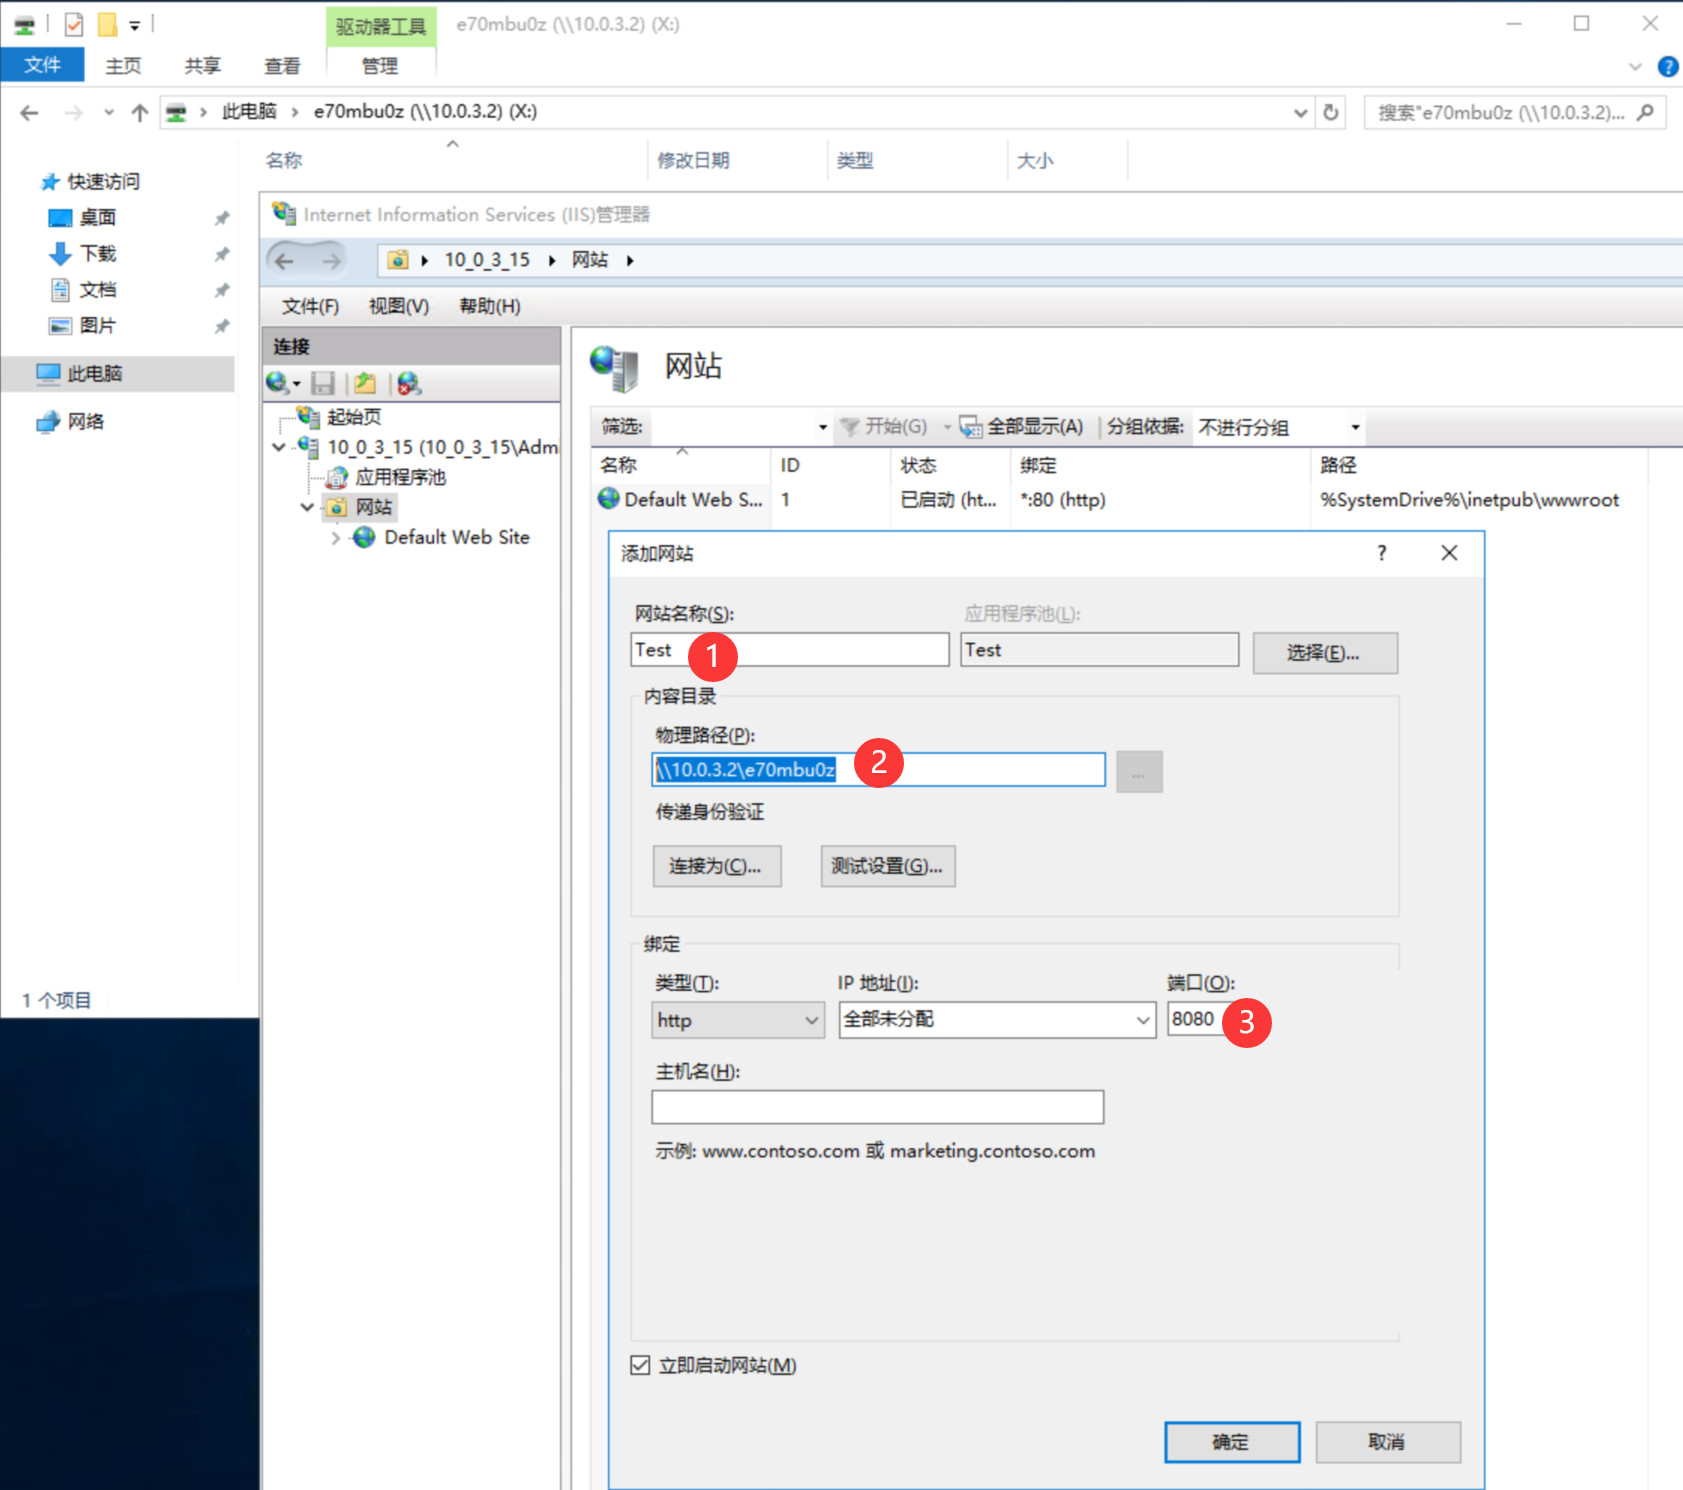
Task: Expand the Default Web Site node
Action: [x=336, y=538]
